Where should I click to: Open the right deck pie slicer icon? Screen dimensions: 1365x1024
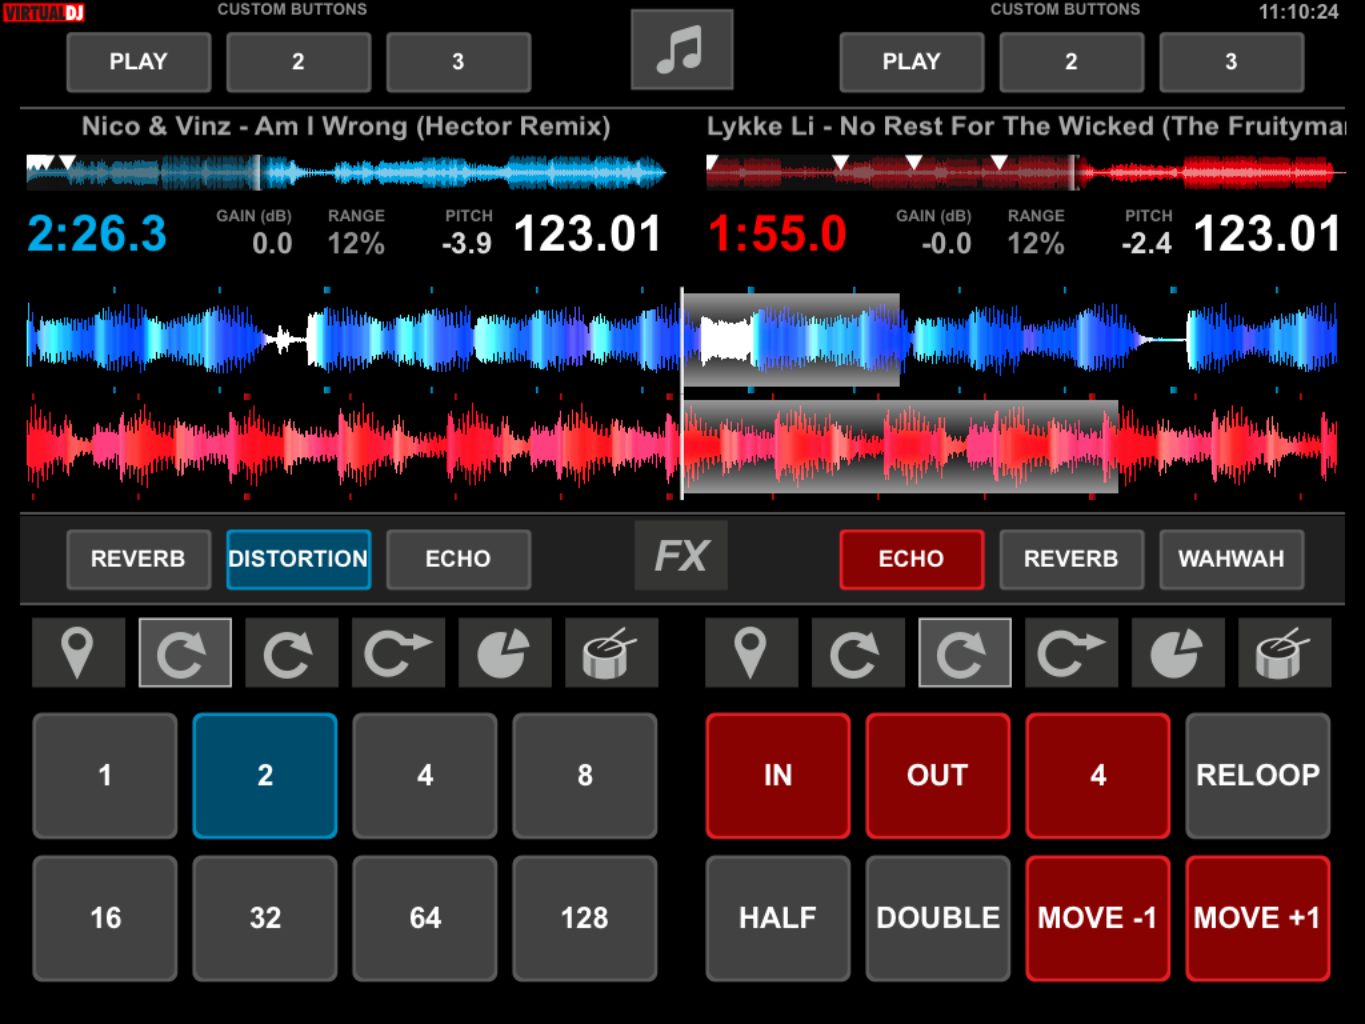point(1177,653)
